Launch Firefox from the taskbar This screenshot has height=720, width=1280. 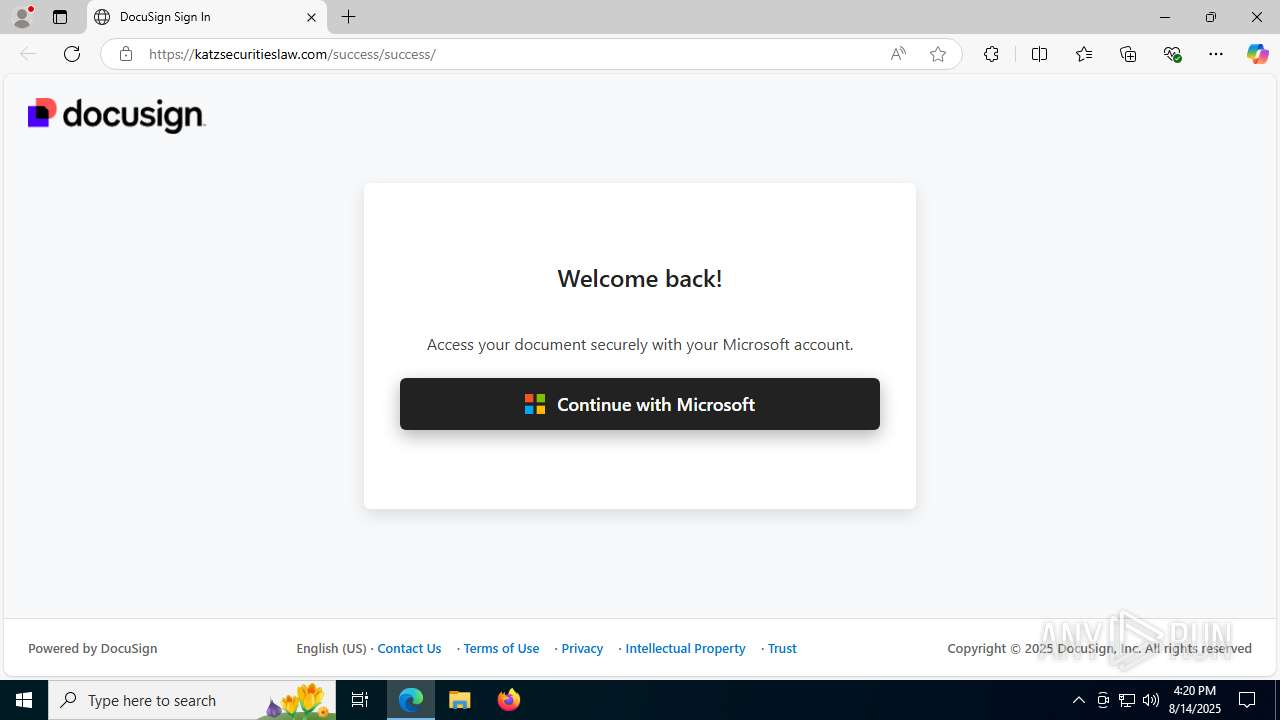509,700
